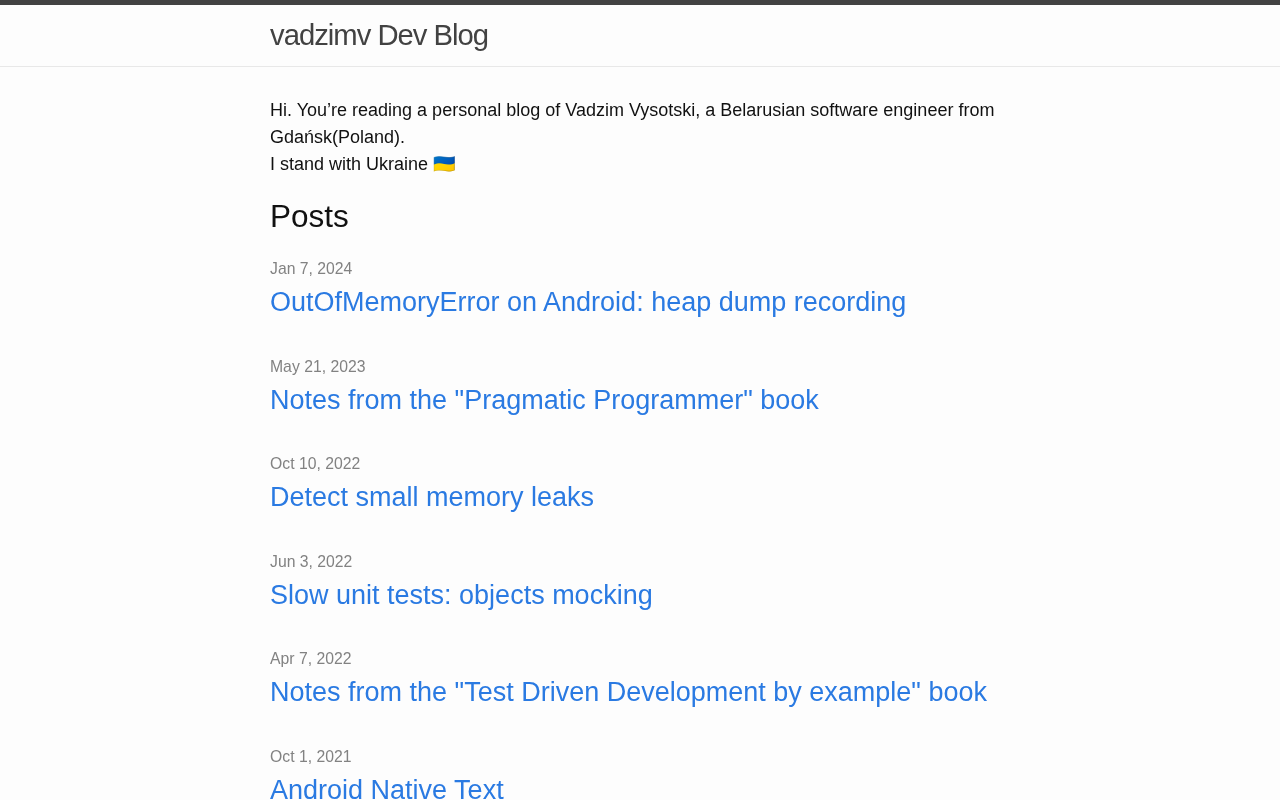The image size is (1280, 800).
Task: Read the Detect small memory leaks post
Action: (432, 497)
